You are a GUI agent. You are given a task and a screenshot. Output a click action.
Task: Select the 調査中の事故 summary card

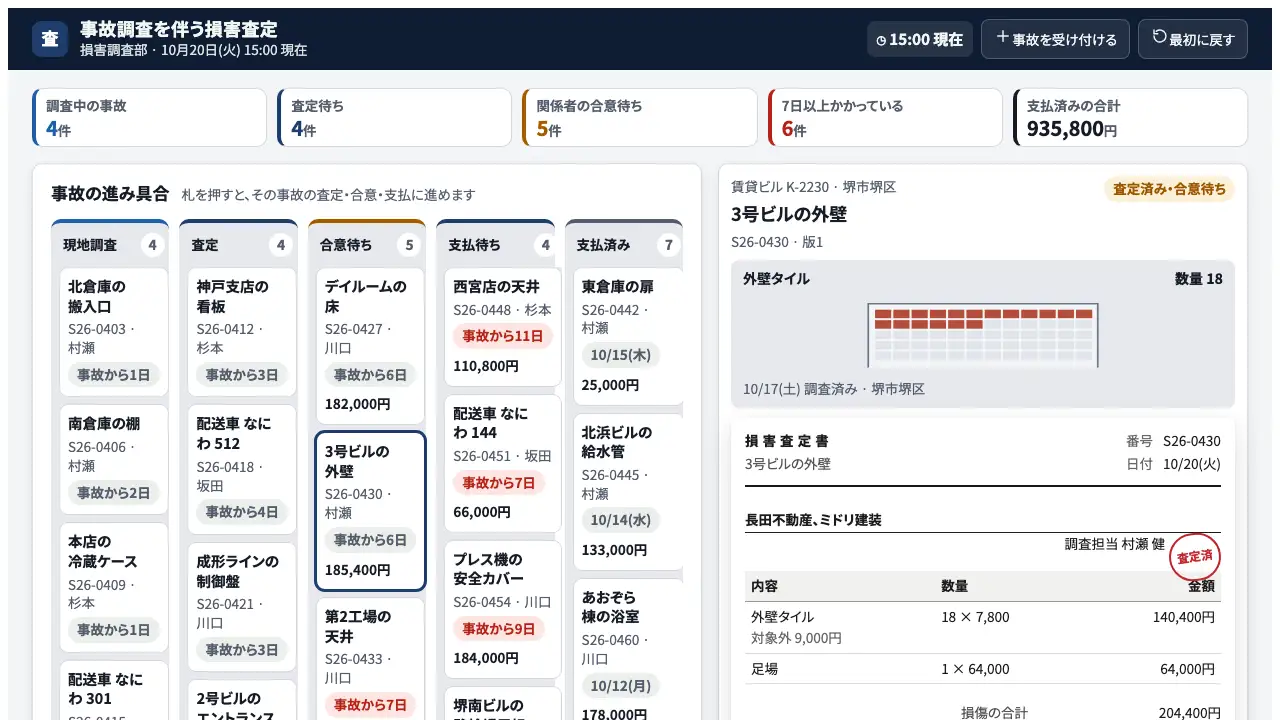[x=150, y=117]
